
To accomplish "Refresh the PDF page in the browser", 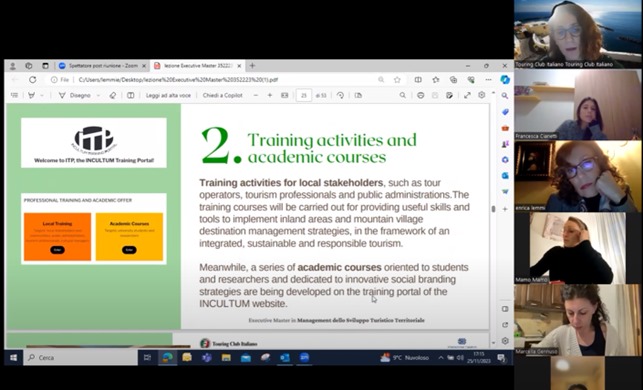I will click(x=33, y=80).
